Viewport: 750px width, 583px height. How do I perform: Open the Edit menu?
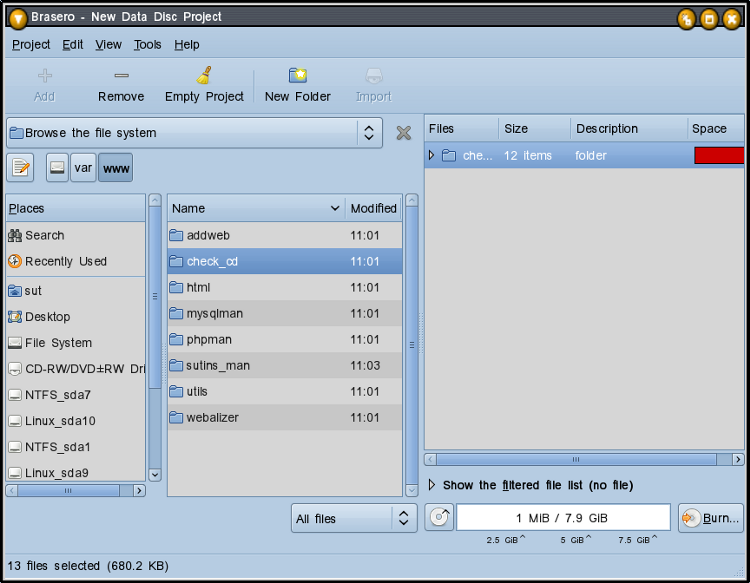[73, 44]
